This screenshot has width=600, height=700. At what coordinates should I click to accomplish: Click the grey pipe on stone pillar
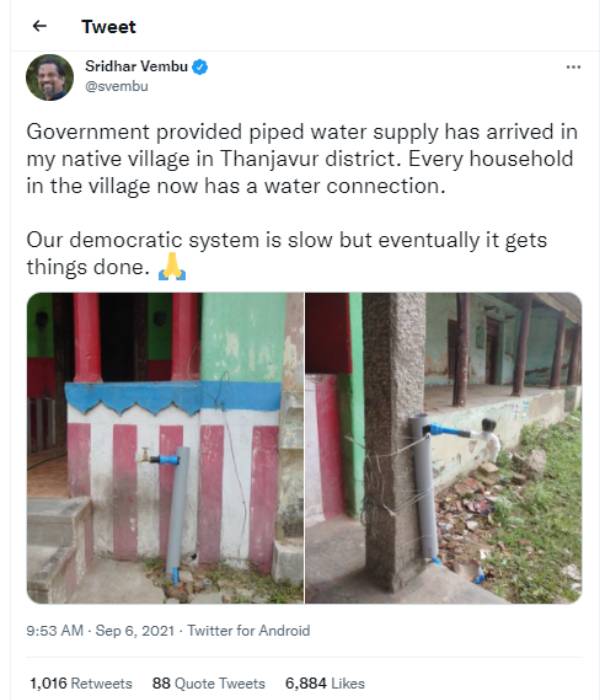(423, 488)
